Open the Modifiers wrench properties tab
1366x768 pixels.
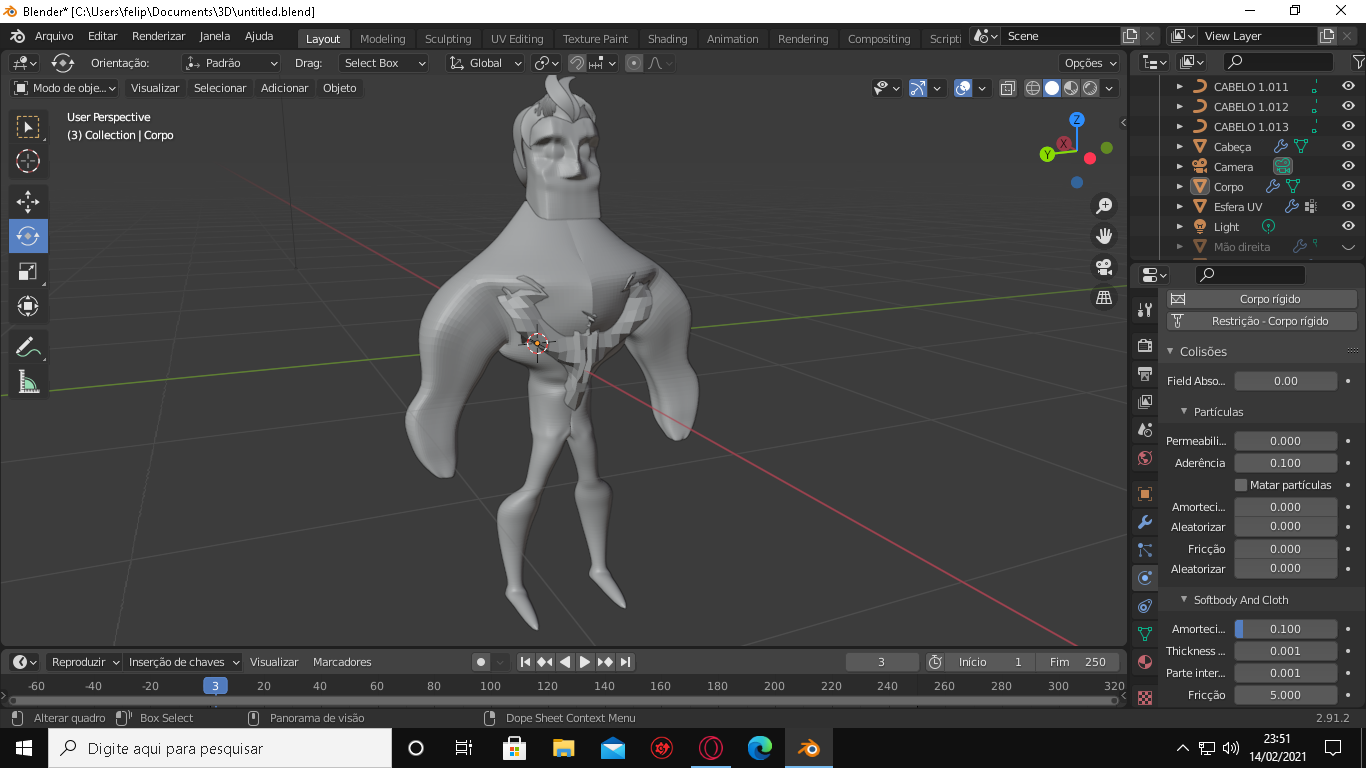[1145, 522]
